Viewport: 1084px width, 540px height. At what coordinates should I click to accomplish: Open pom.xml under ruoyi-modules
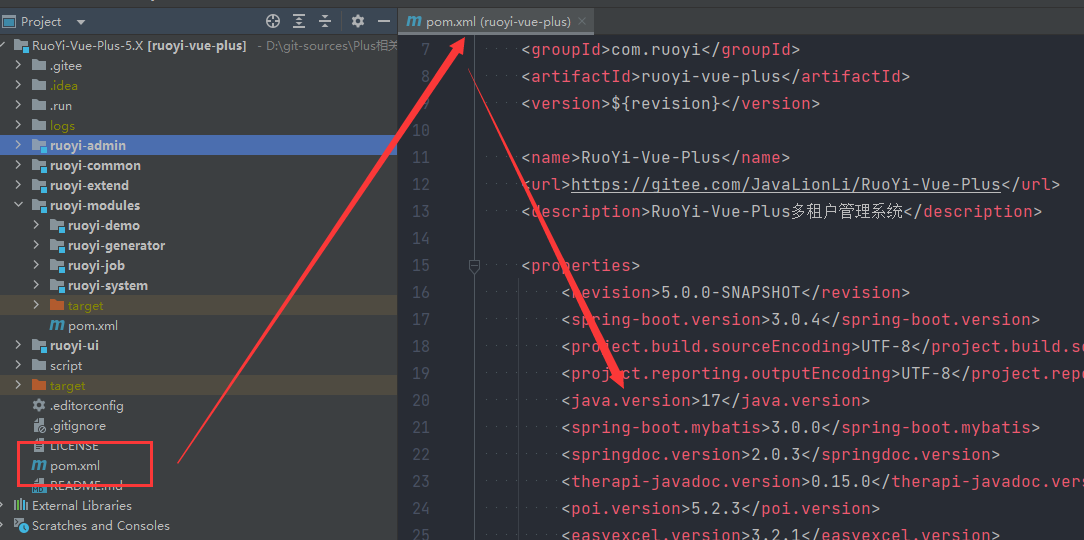click(x=93, y=326)
